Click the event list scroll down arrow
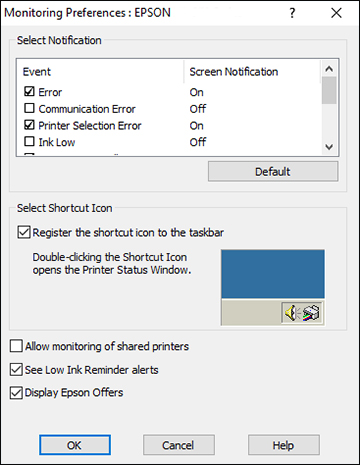This screenshot has width=360, height=465. [329, 147]
